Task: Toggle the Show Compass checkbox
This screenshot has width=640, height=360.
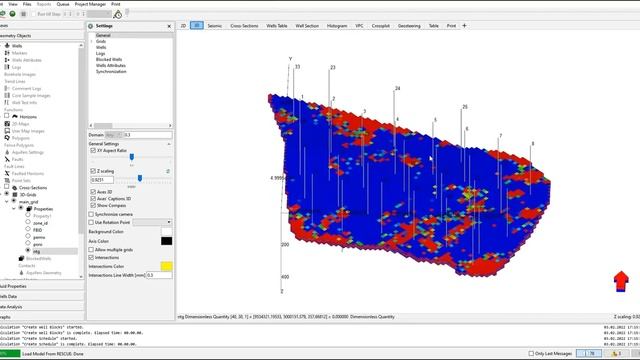Action: click(93, 205)
